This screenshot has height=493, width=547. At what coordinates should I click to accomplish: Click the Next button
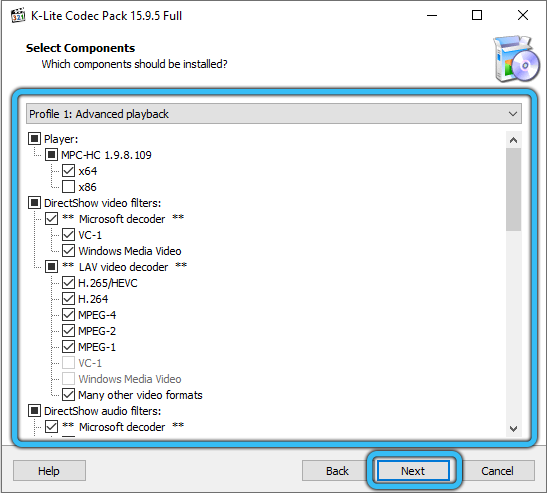[413, 471]
